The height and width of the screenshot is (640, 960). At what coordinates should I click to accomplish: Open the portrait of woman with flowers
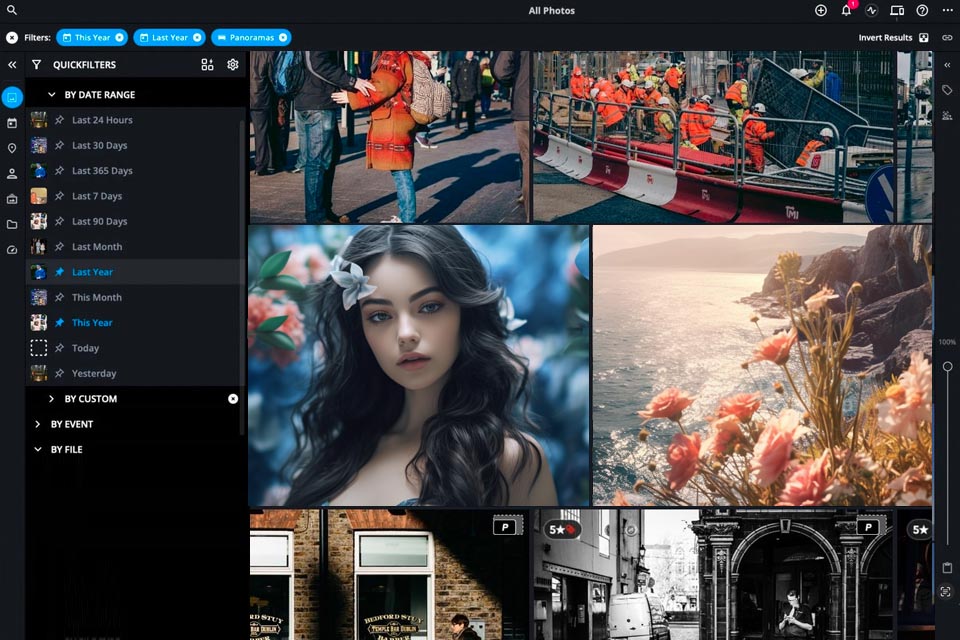point(419,366)
